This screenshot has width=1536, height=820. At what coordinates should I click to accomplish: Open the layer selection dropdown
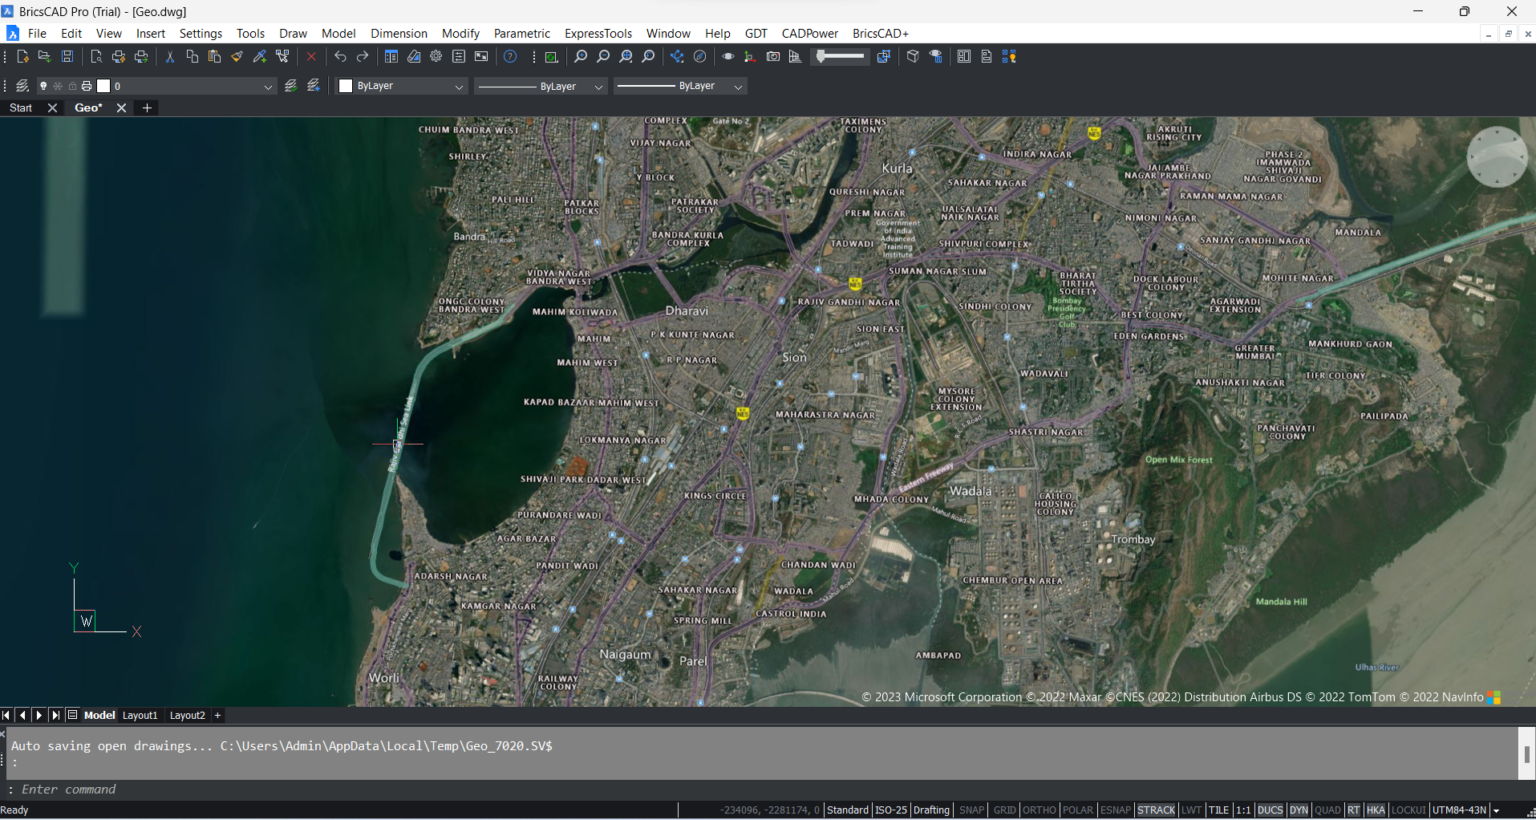tap(266, 86)
